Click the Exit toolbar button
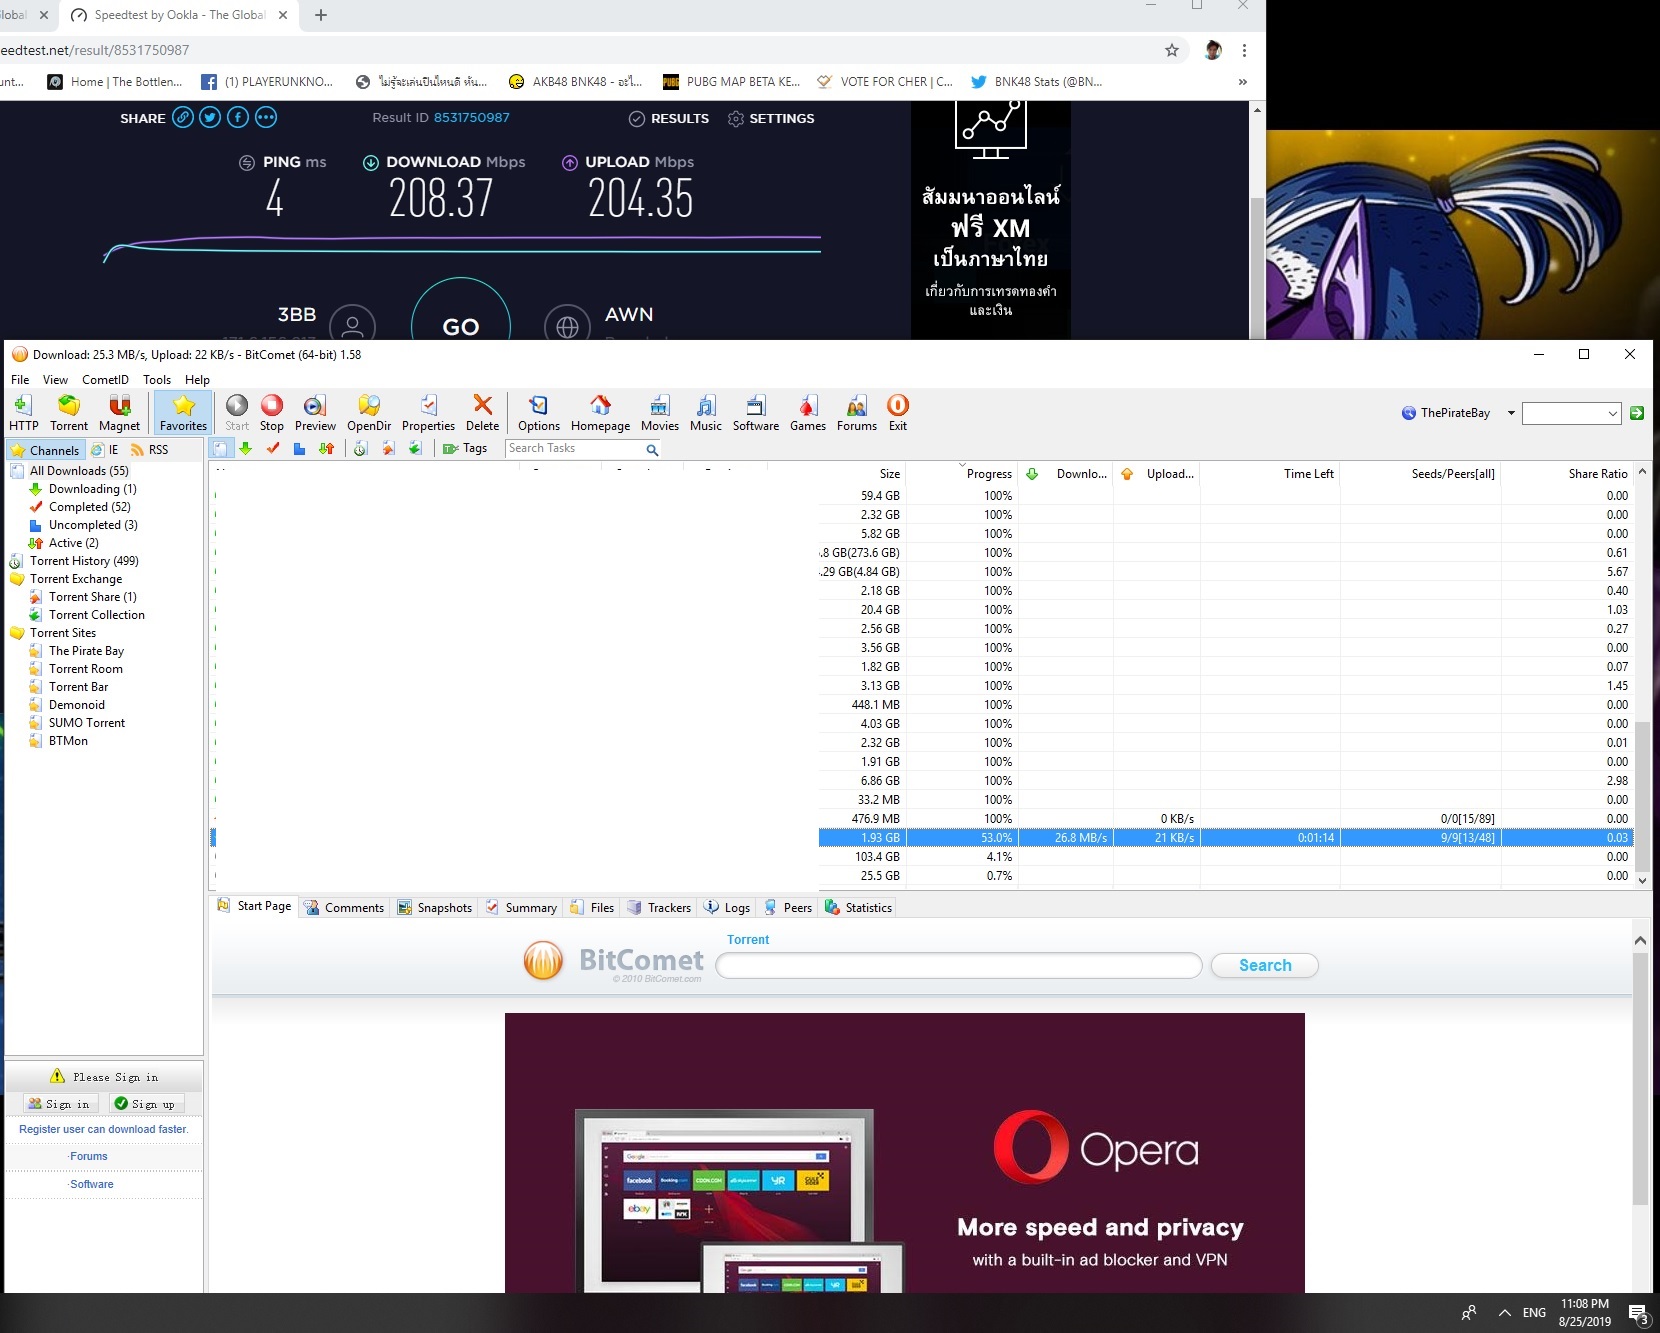The width and height of the screenshot is (1660, 1333). point(898,412)
